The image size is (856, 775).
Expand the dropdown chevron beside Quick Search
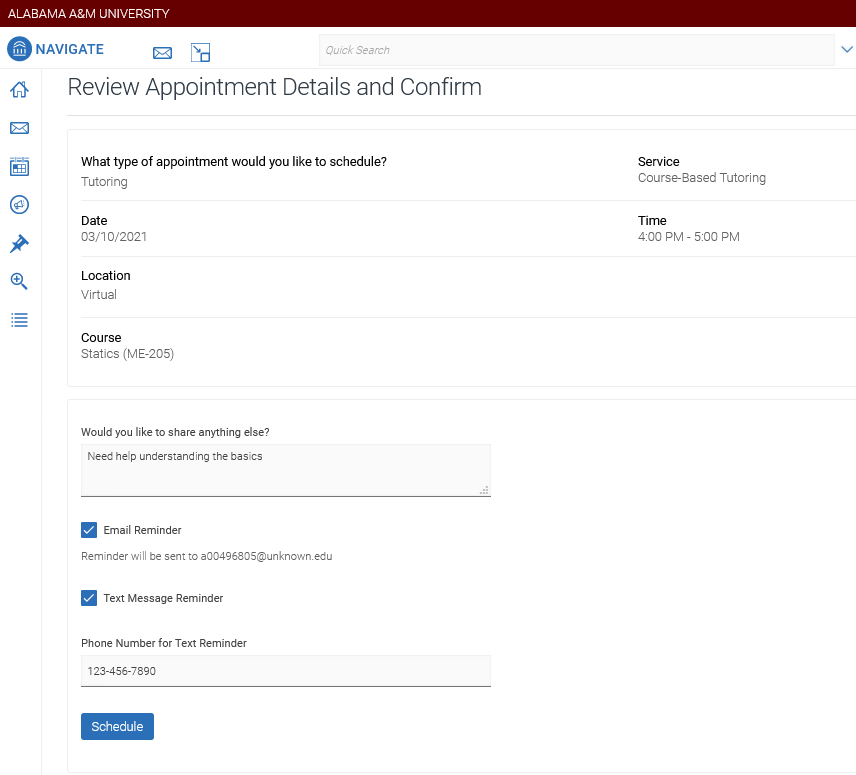[x=847, y=49]
